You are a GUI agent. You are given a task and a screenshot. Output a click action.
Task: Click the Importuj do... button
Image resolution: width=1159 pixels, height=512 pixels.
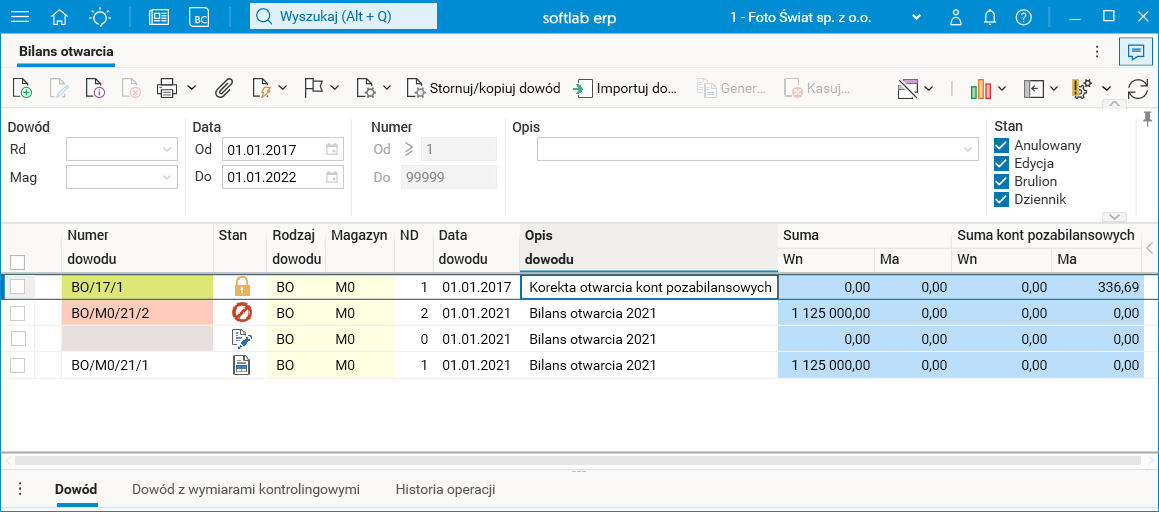[x=626, y=88]
